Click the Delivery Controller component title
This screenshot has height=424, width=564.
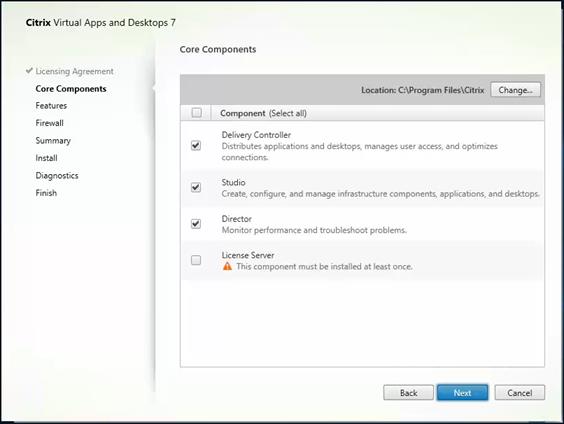[x=256, y=135]
